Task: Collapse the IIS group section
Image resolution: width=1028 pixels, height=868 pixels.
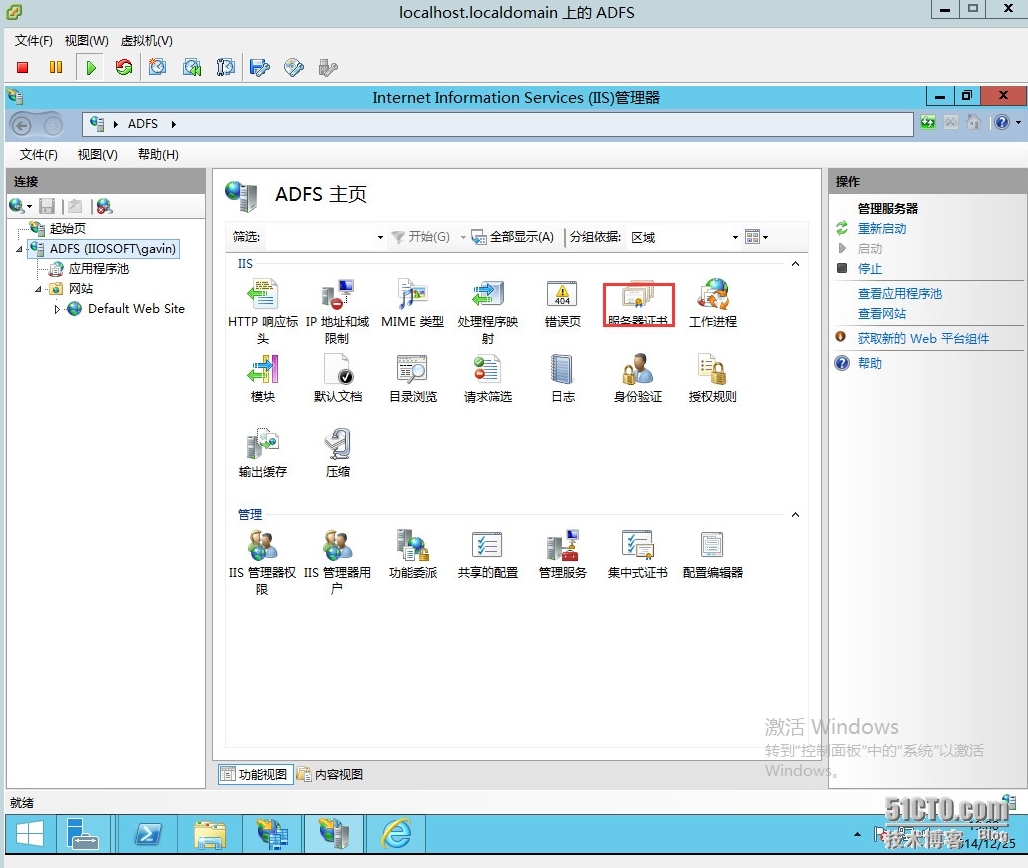Action: point(795,264)
